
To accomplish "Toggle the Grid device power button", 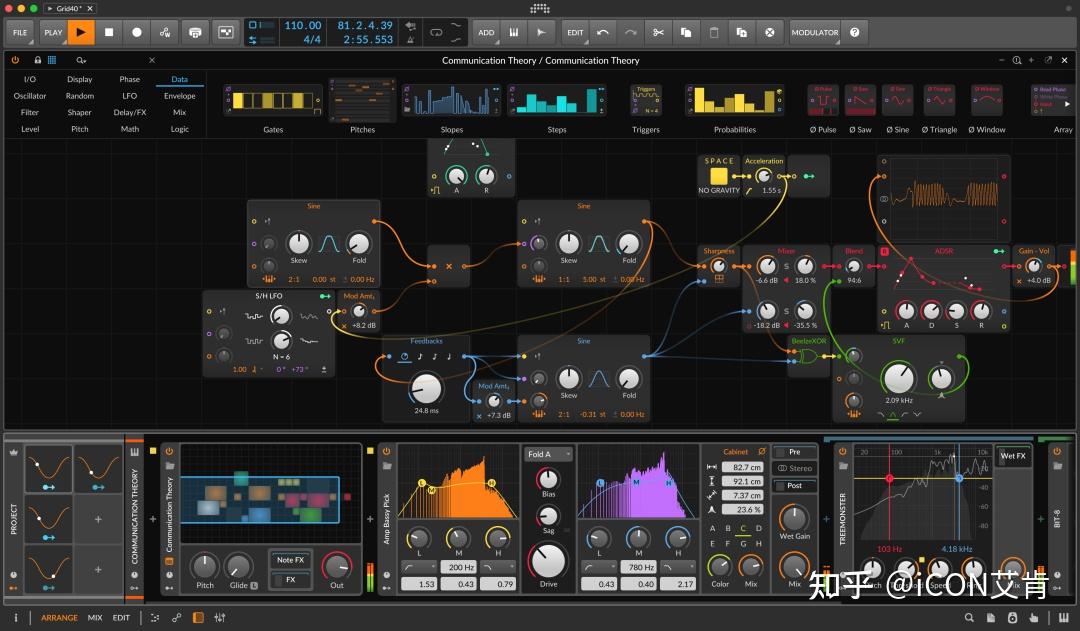I will 15,60.
